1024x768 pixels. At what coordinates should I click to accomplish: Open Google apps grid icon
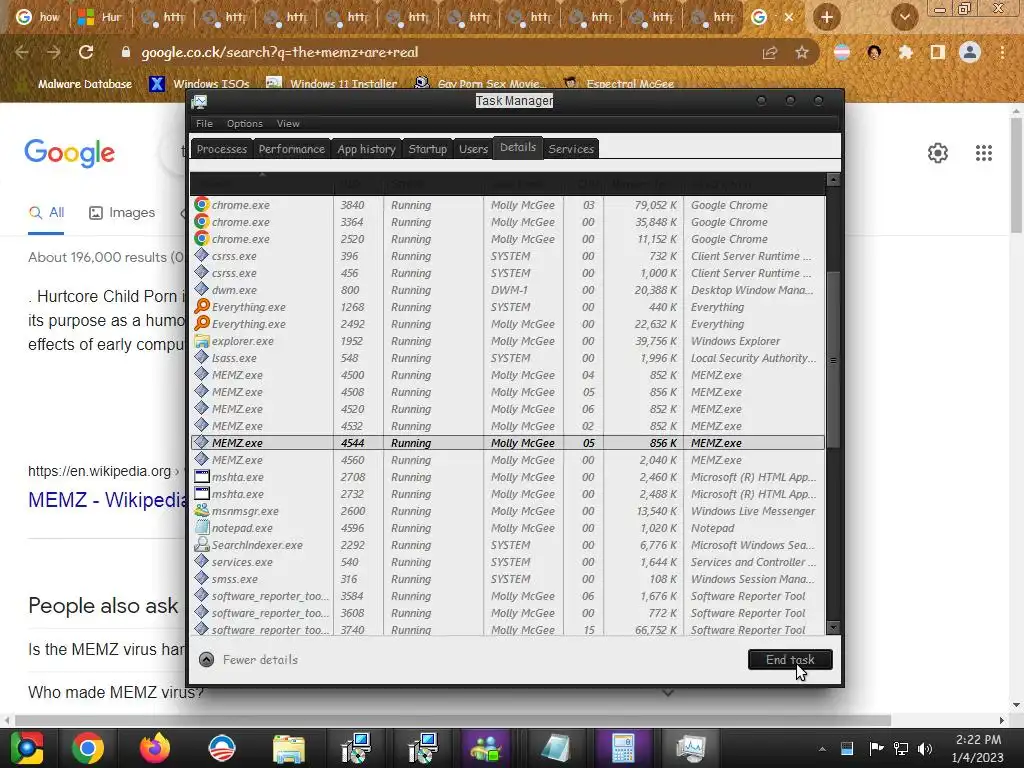coord(984,153)
